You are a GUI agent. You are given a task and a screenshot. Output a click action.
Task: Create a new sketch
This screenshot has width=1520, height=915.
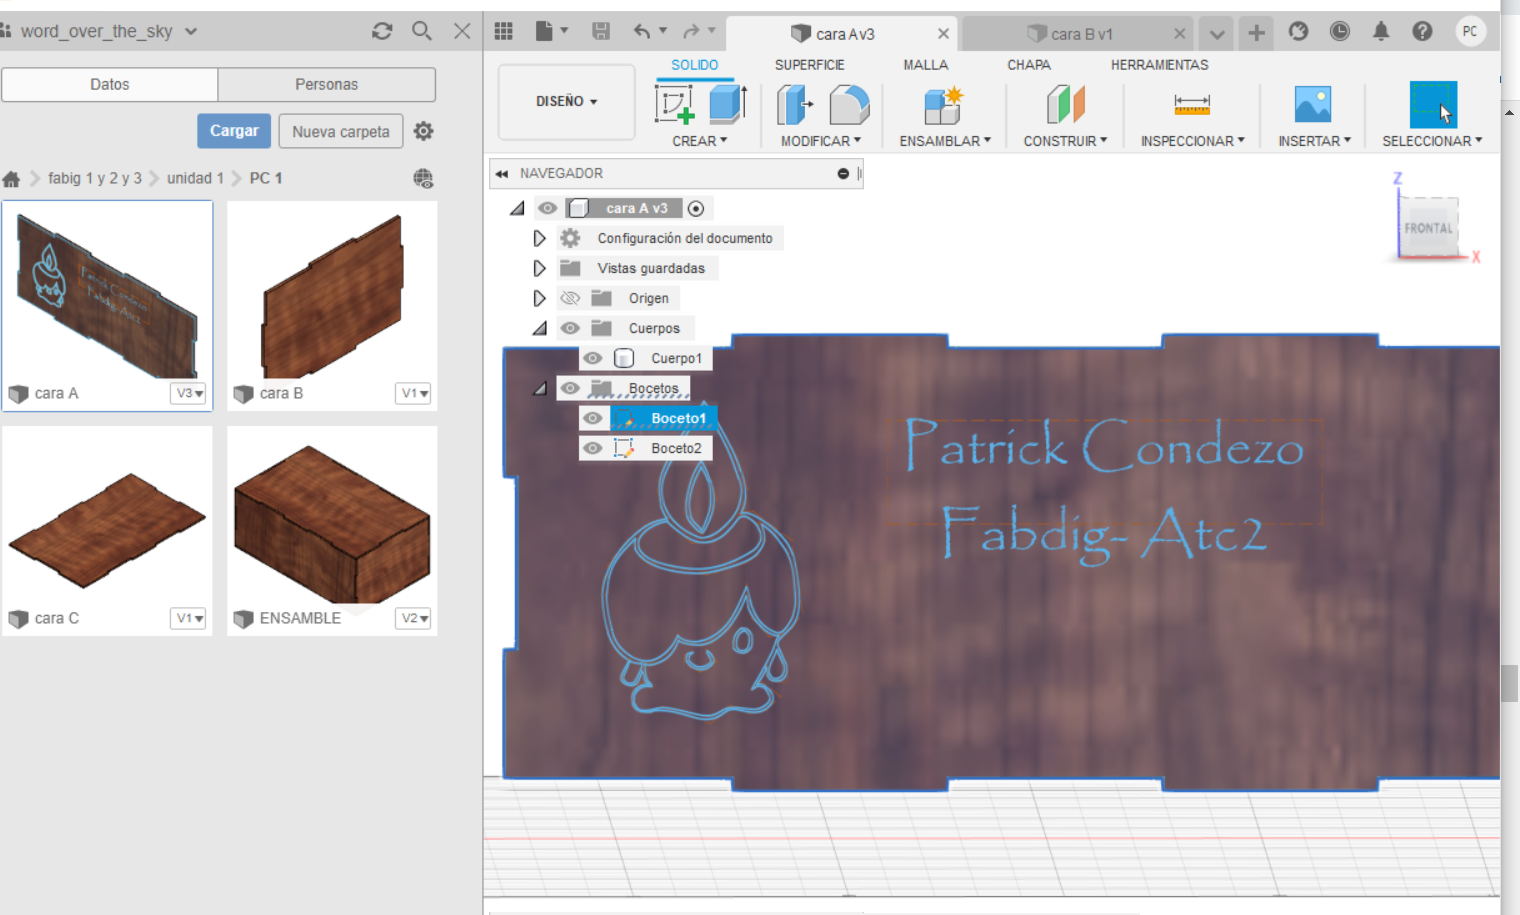[675, 104]
